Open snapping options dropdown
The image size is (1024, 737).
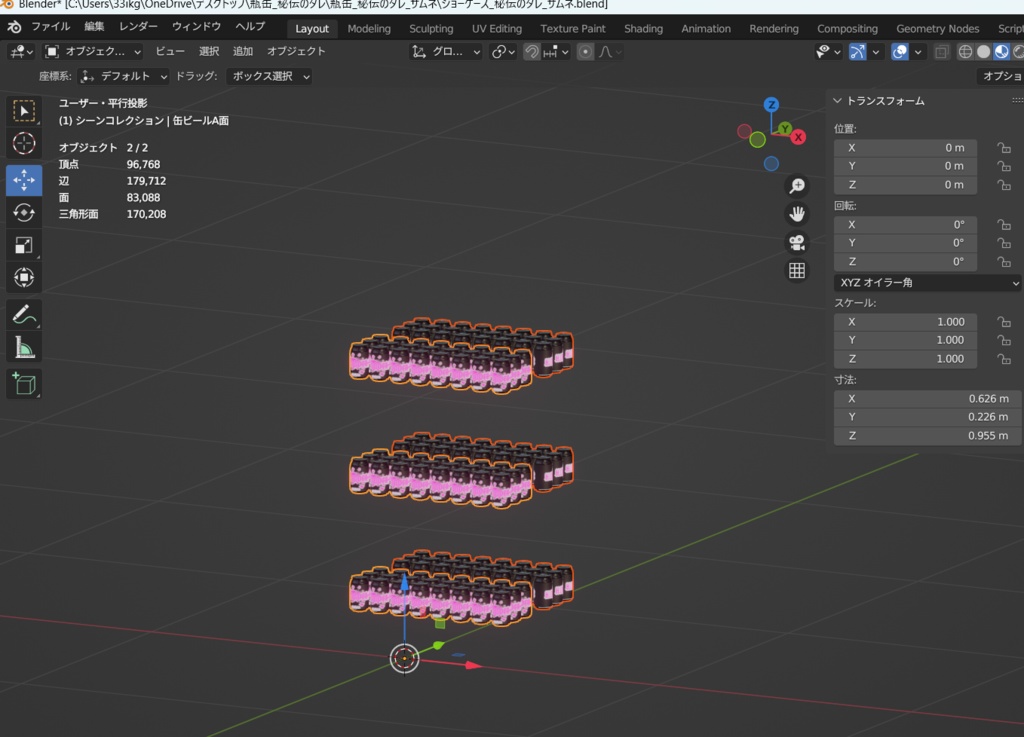point(556,52)
